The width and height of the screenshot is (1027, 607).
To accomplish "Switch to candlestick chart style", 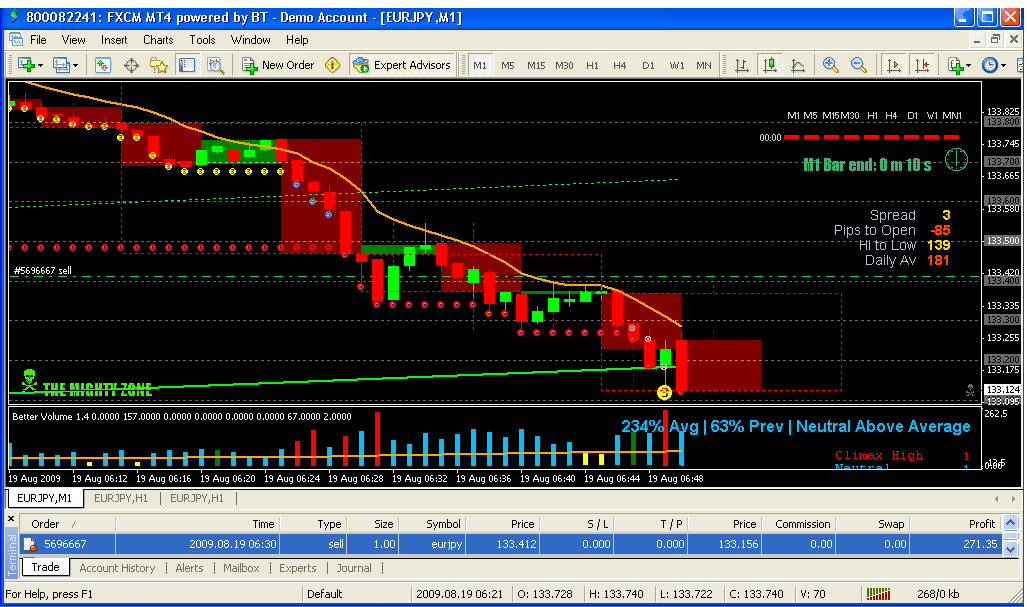I will [770, 65].
